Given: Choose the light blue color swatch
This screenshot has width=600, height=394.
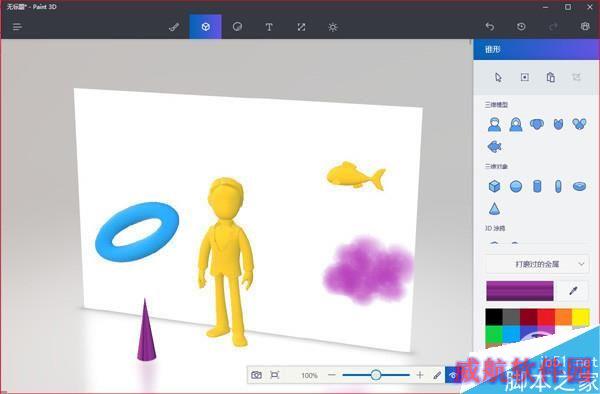Looking at the screenshot, I should [511, 334].
